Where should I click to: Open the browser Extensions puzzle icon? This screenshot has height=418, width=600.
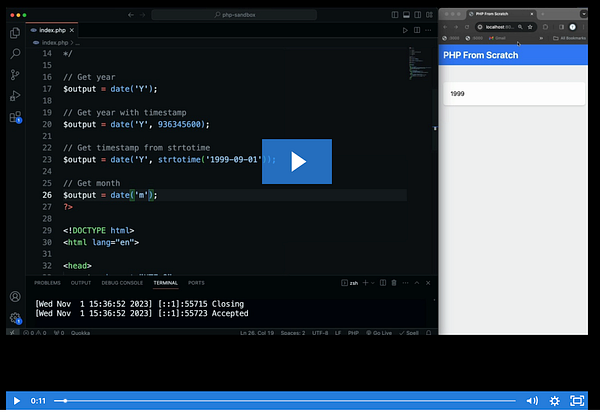pos(545,27)
